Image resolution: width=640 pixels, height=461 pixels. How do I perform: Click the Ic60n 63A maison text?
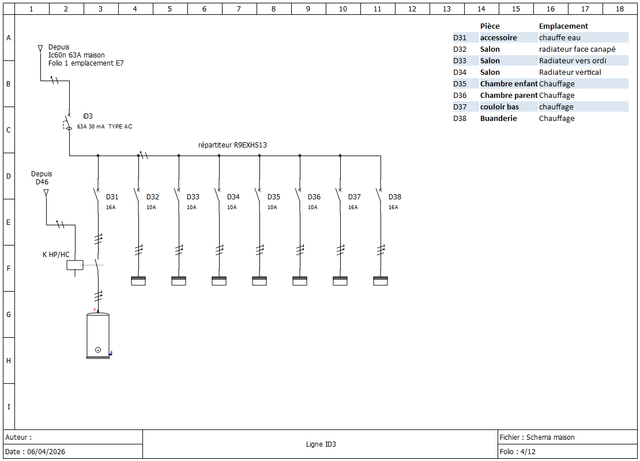pos(76,55)
